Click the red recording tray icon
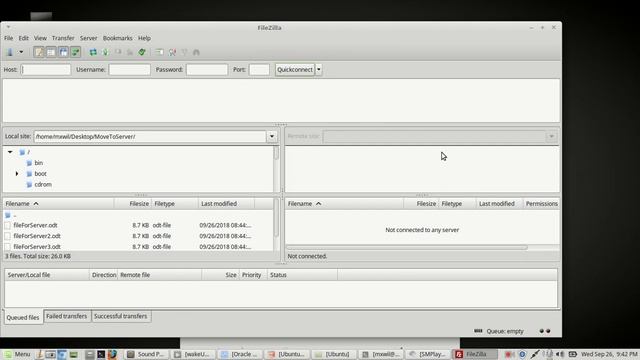640x360 pixels. pos(509,354)
